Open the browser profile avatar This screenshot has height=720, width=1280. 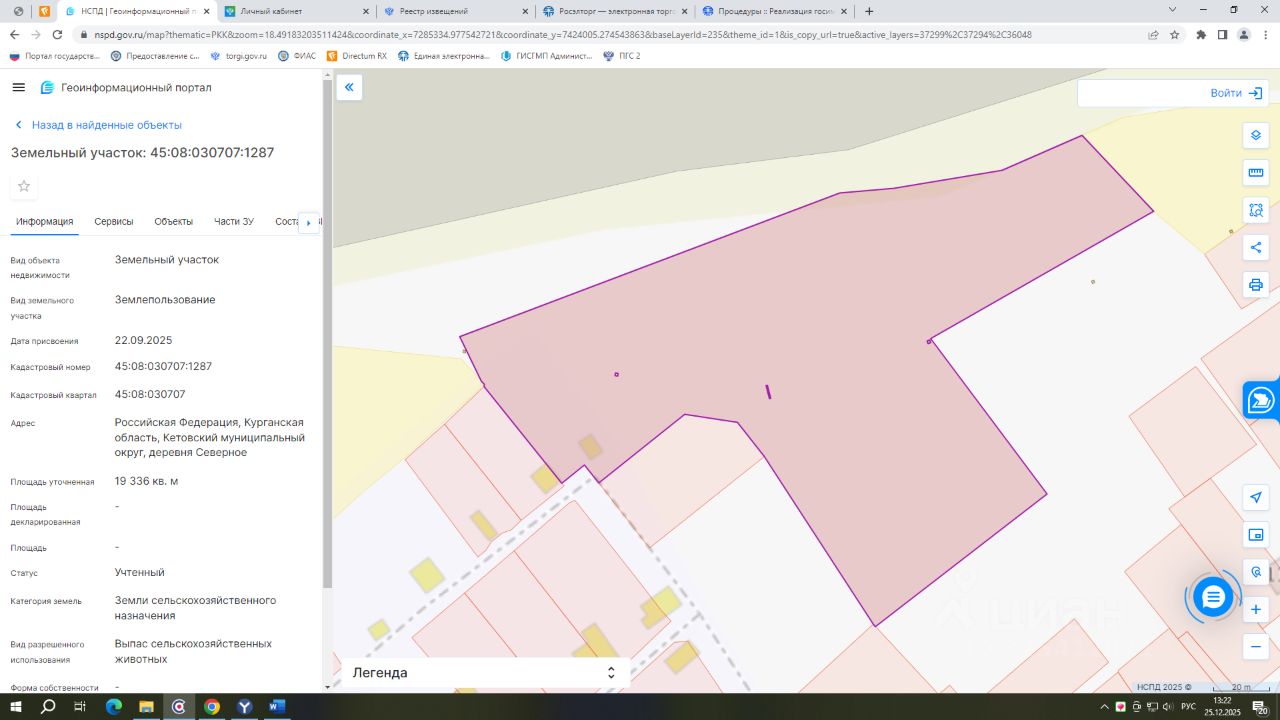[x=1244, y=34]
